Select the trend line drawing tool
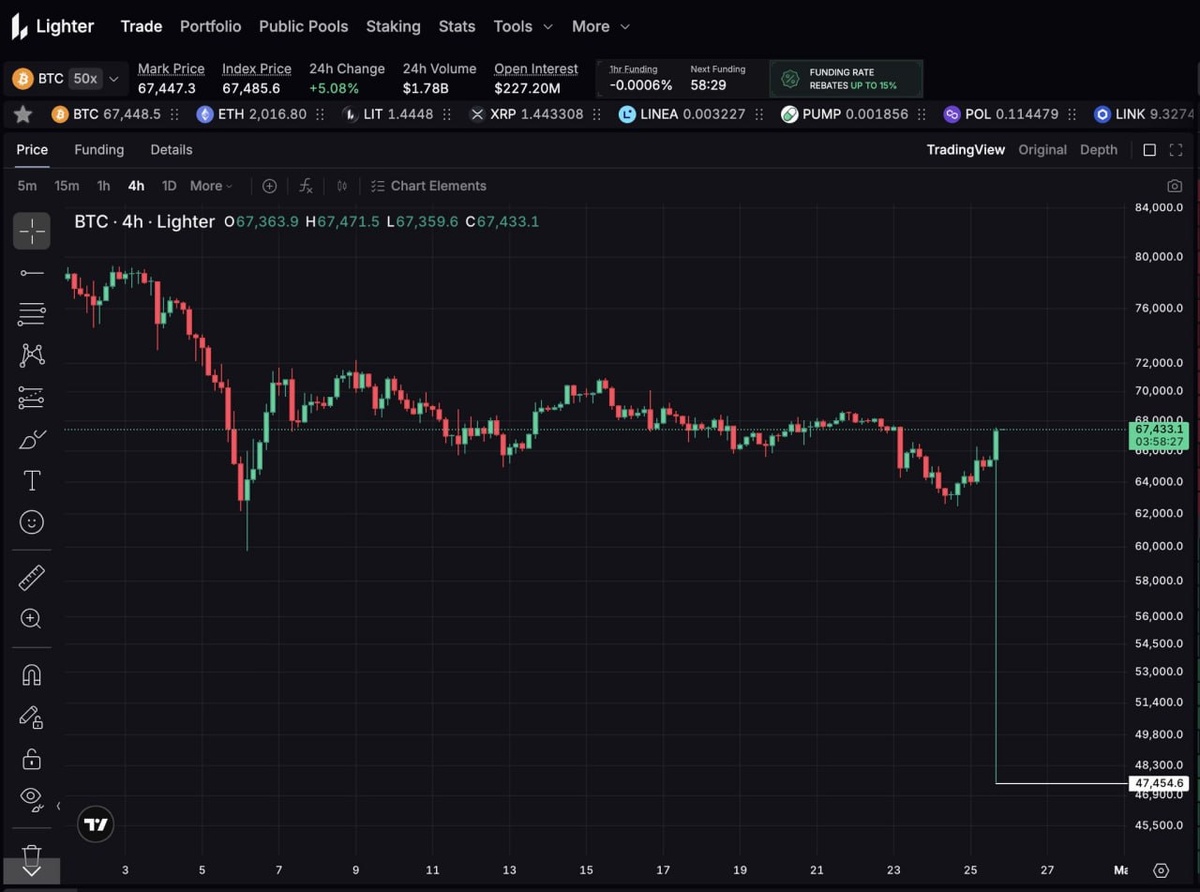 [x=32, y=273]
